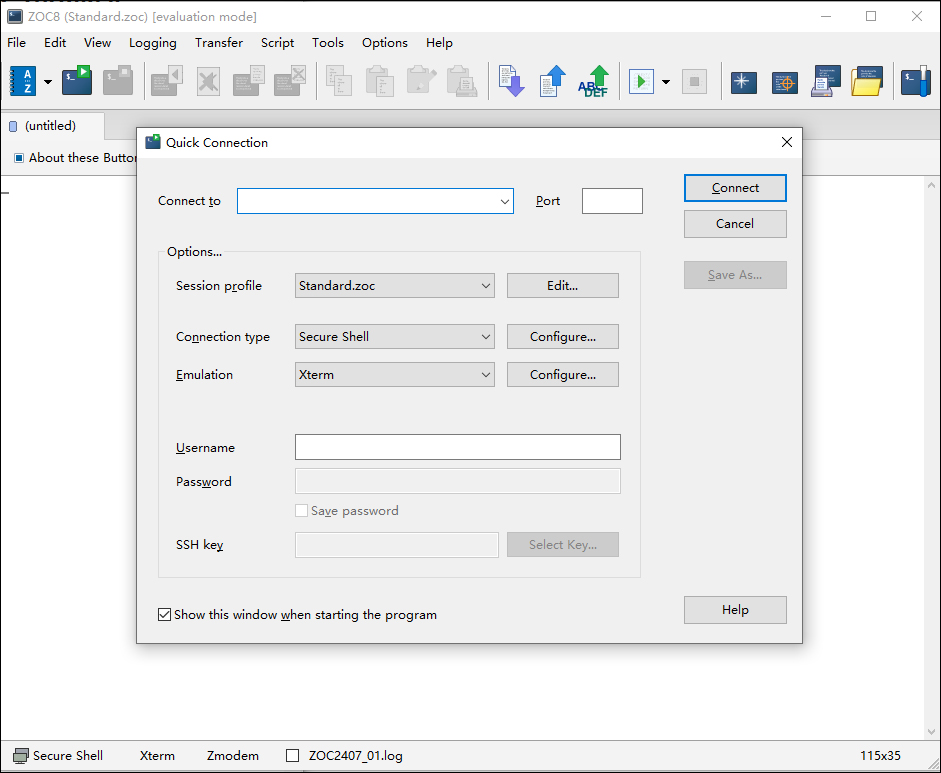Click the Port input field

point(612,201)
